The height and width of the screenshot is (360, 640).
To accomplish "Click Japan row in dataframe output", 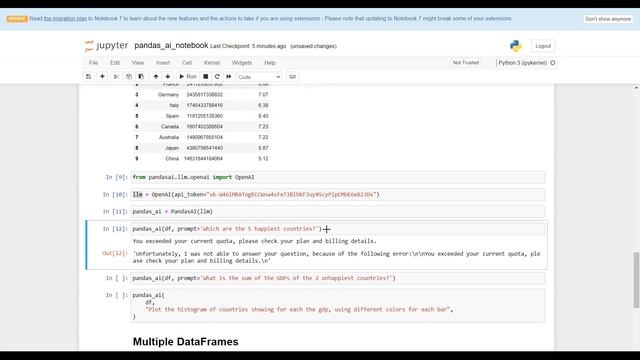I will tap(202, 148).
